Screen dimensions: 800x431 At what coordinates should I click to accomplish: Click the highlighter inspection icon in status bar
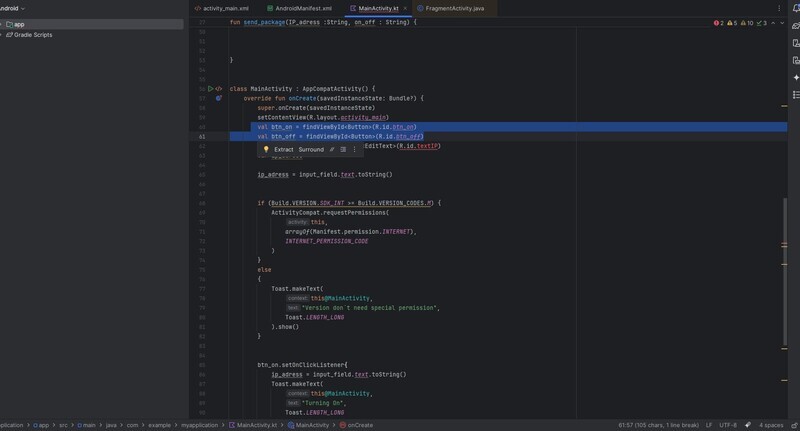point(748,425)
